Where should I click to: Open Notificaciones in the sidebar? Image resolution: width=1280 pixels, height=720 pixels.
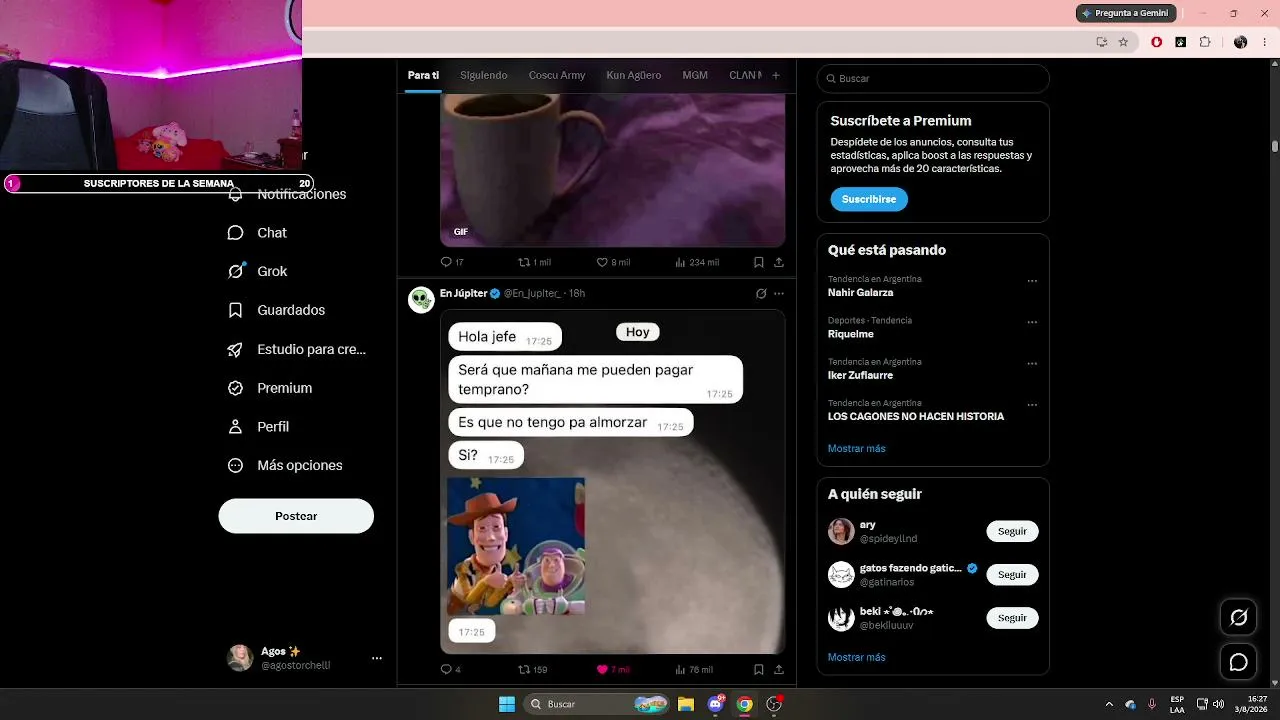tap(287, 194)
